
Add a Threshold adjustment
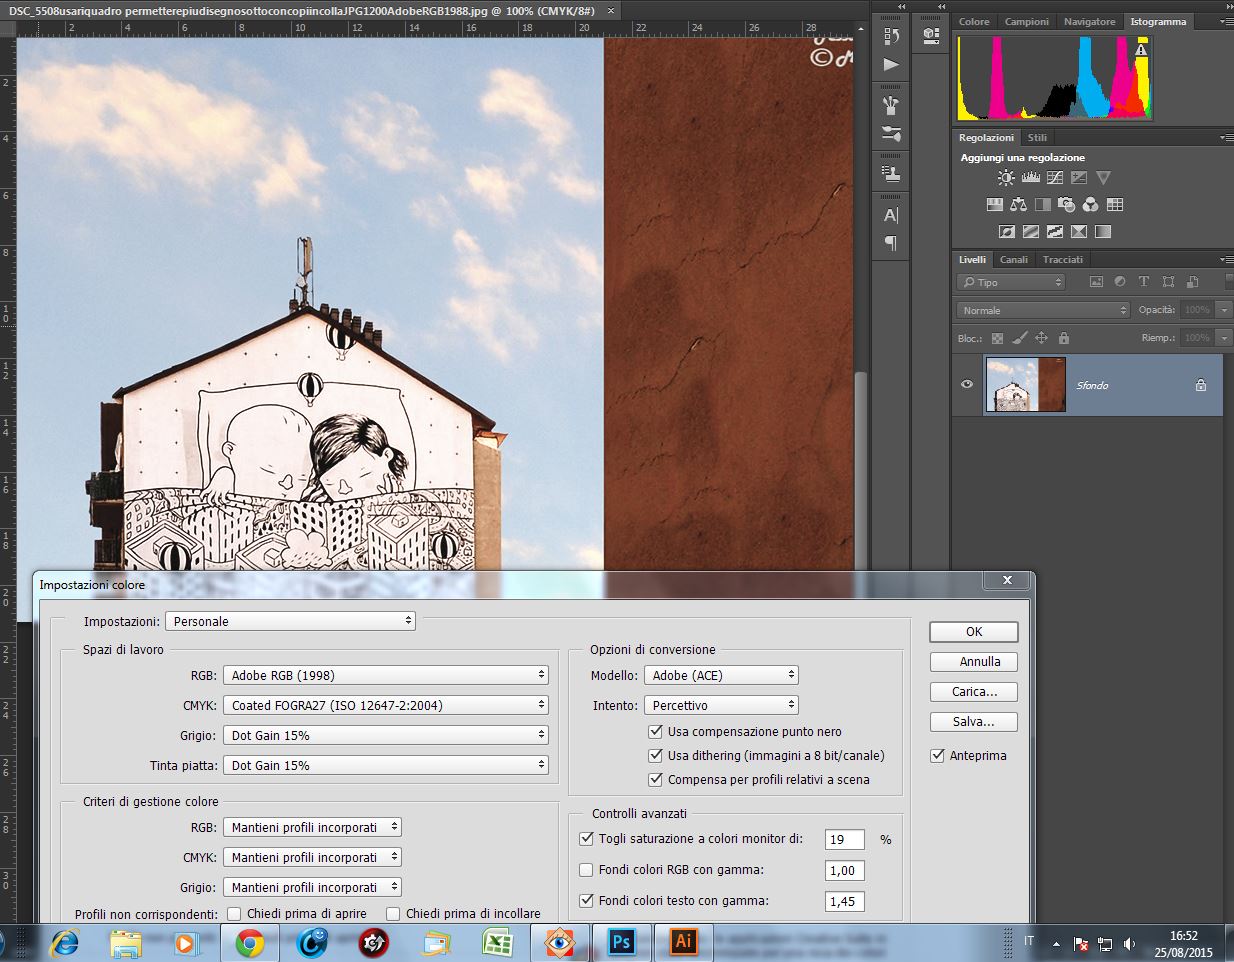1055,232
